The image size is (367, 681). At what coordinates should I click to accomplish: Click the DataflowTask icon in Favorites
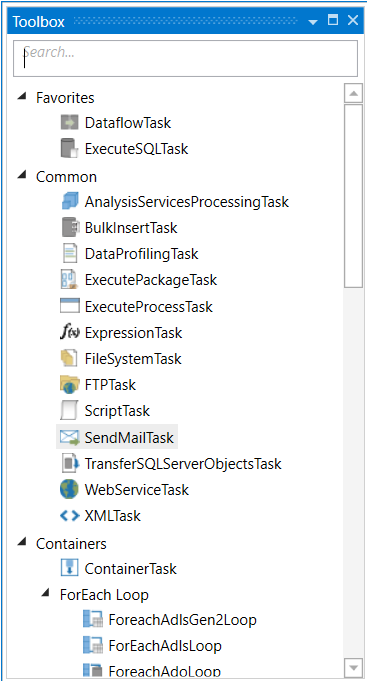point(69,122)
